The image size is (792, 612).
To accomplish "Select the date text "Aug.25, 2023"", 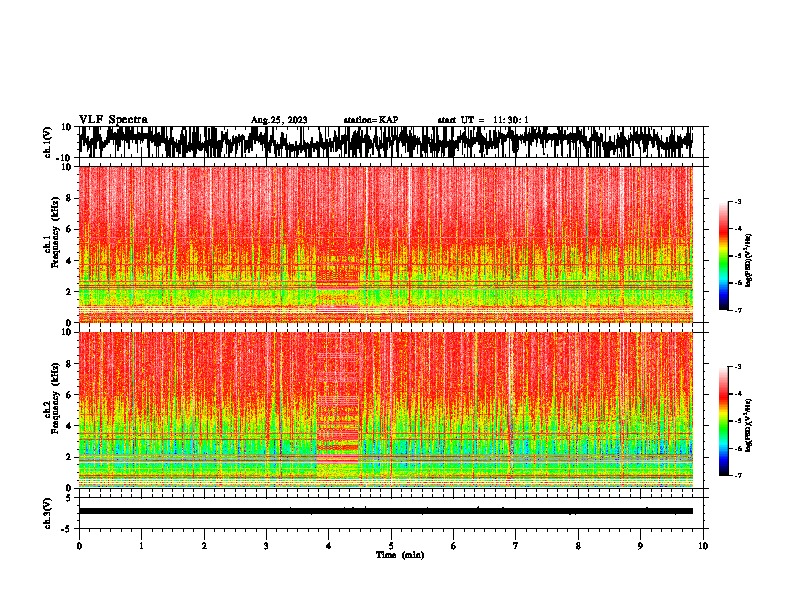I will pyautogui.click(x=279, y=120).
